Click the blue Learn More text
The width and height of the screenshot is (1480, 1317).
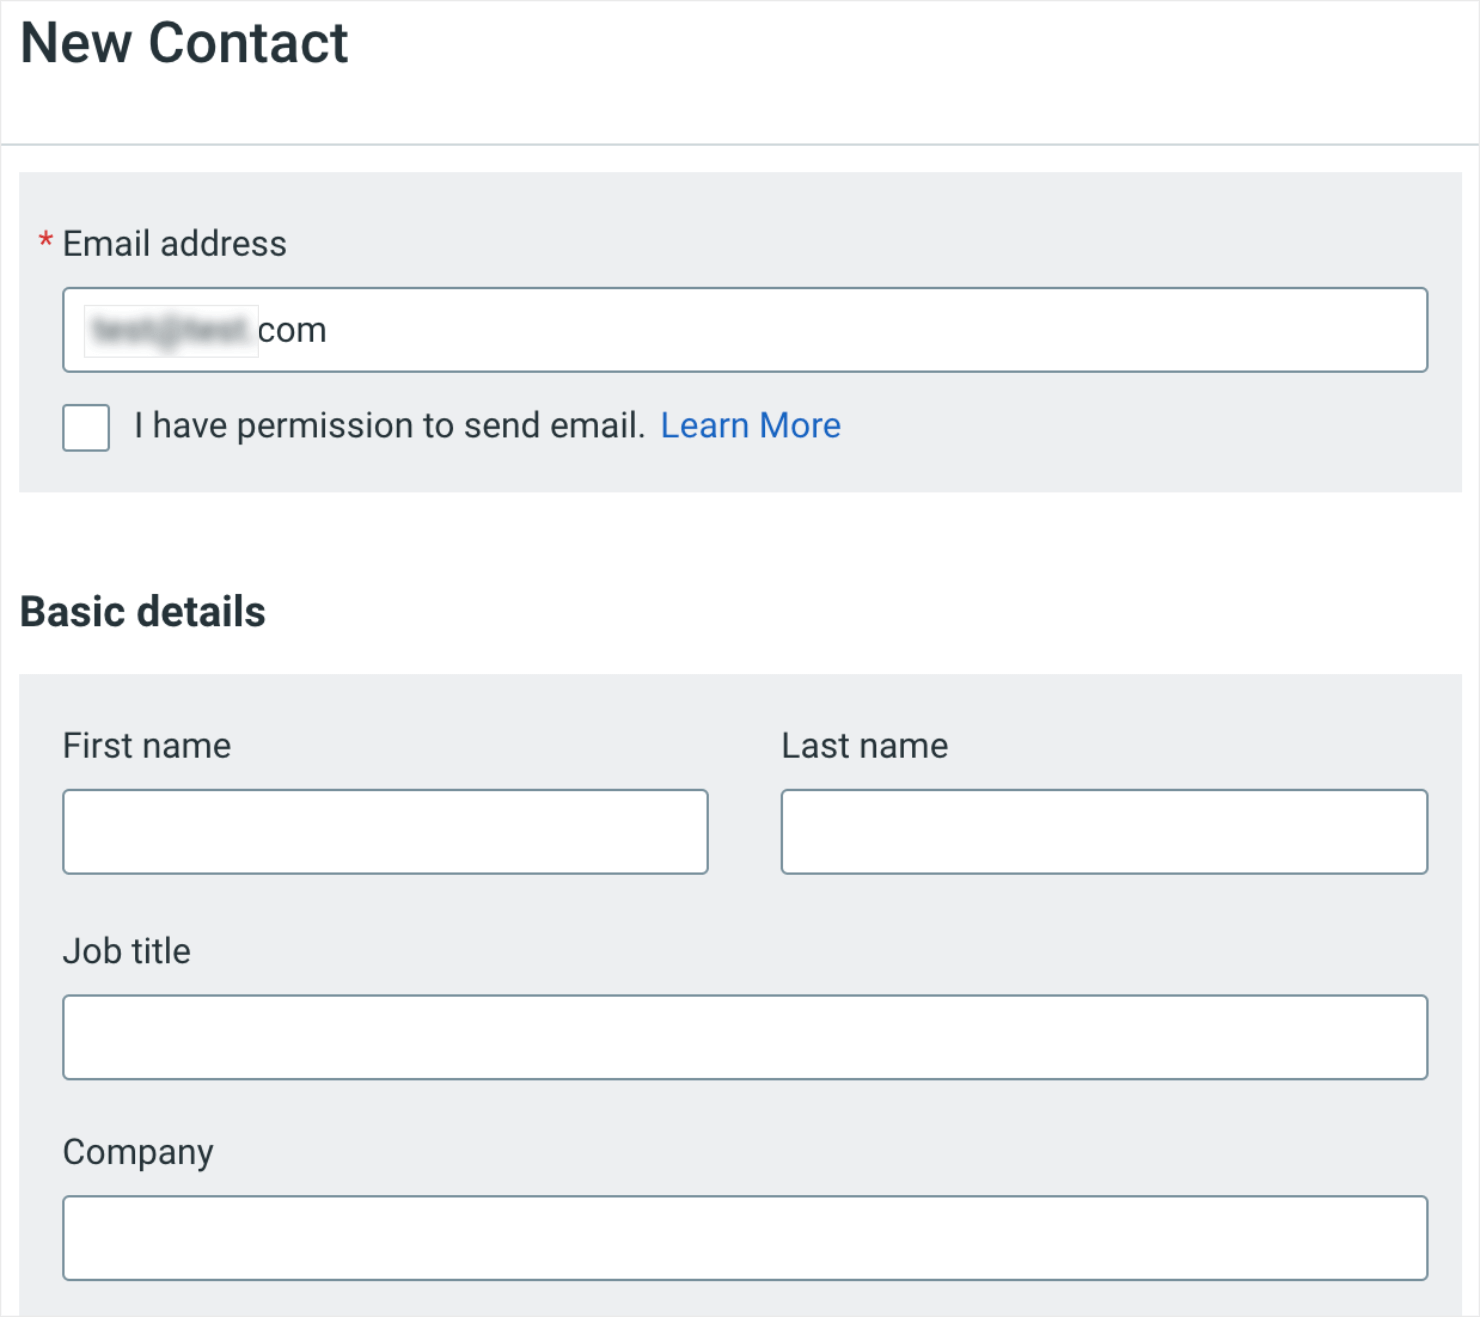tap(750, 426)
